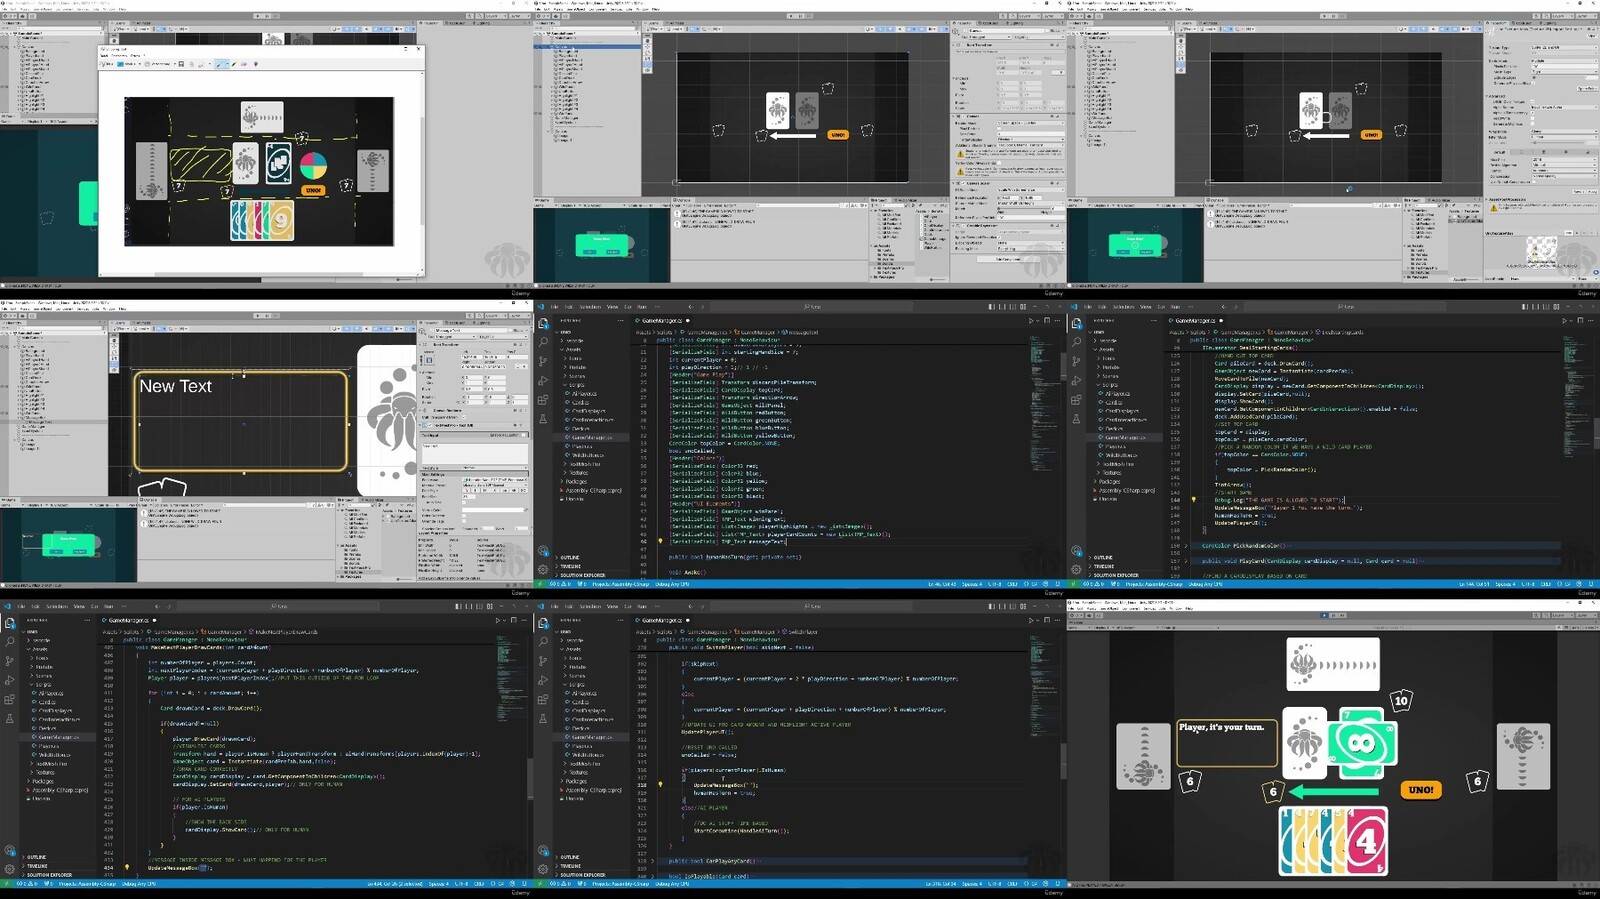Click 'Ln 46, Col 43' in the status bar
Screen dimensions: 1600x899
click(x=942, y=584)
